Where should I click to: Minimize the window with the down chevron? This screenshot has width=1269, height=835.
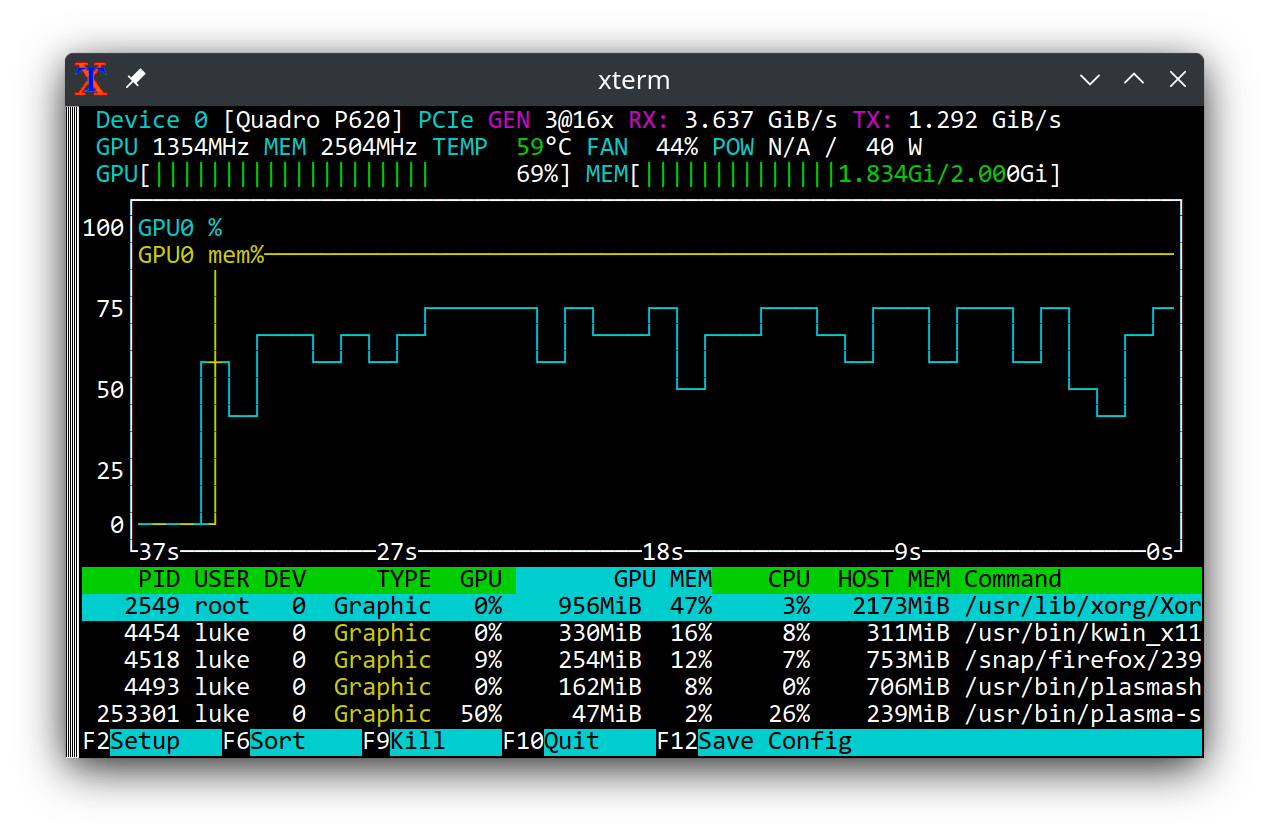click(x=1089, y=79)
